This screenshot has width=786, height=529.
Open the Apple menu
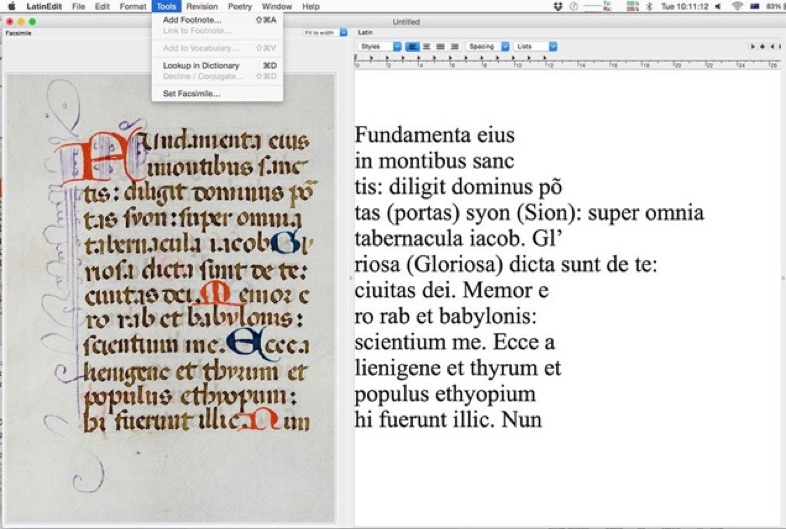point(12,7)
